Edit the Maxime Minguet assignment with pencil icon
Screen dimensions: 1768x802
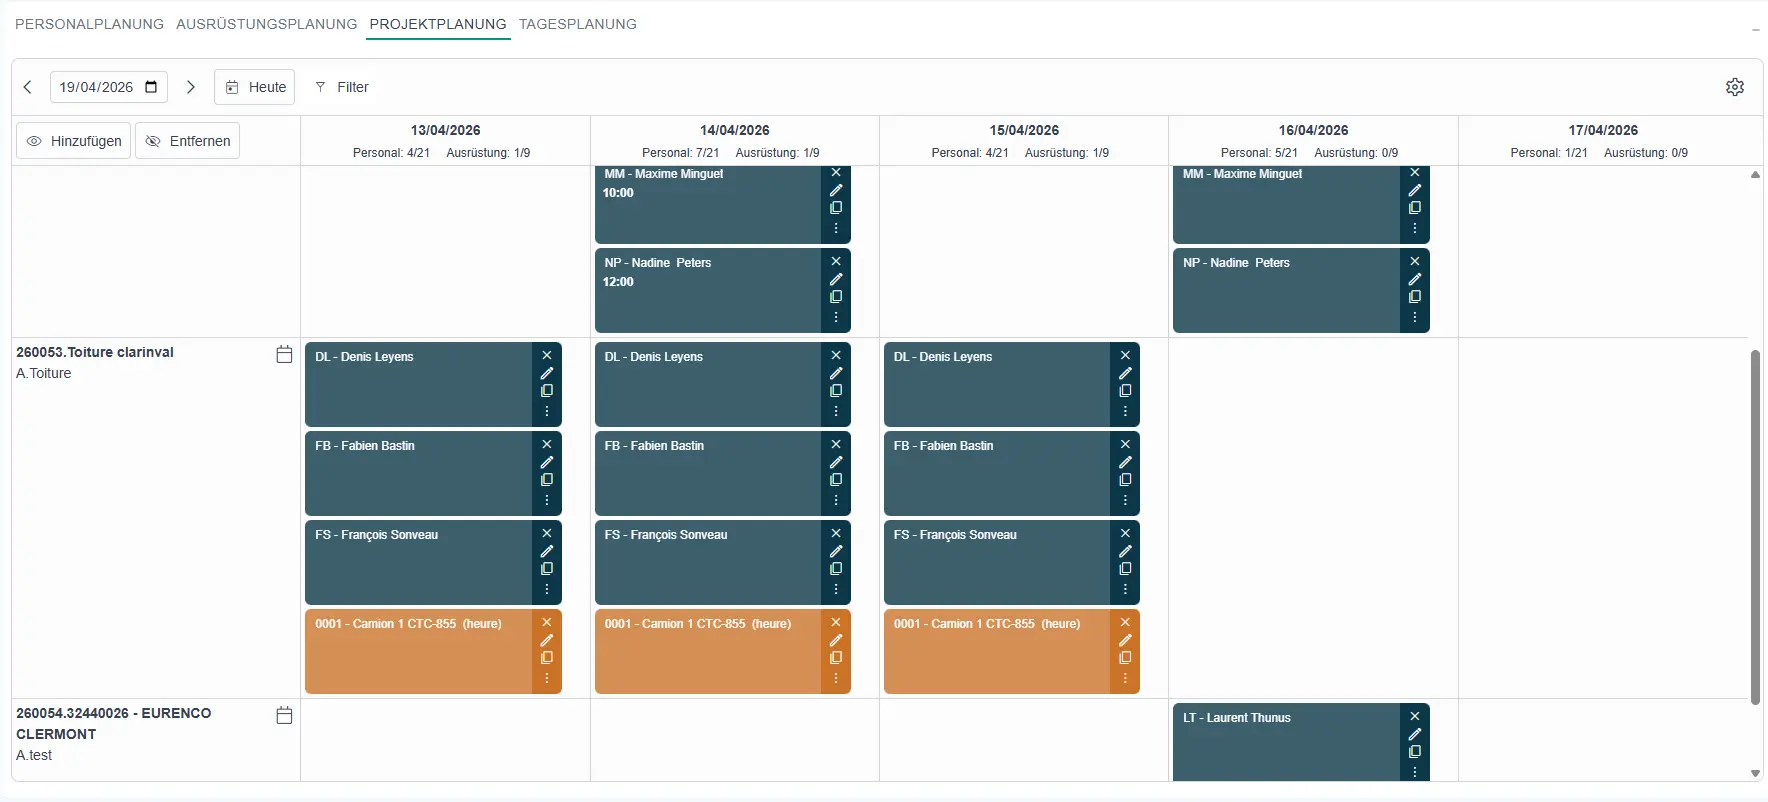[836, 190]
